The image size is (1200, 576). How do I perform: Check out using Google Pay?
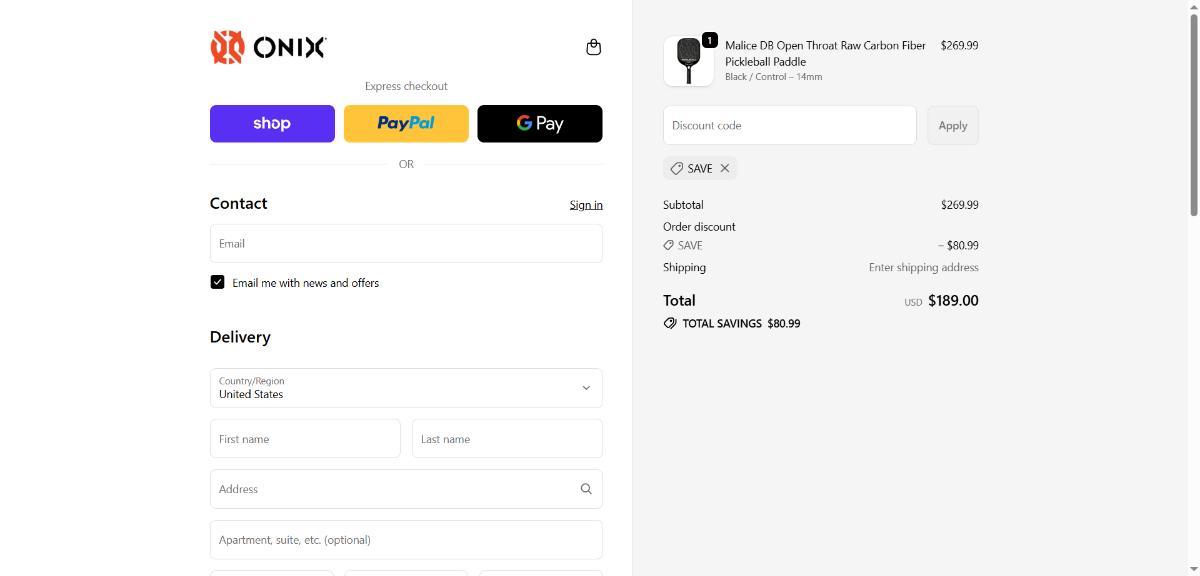pyautogui.click(x=540, y=124)
